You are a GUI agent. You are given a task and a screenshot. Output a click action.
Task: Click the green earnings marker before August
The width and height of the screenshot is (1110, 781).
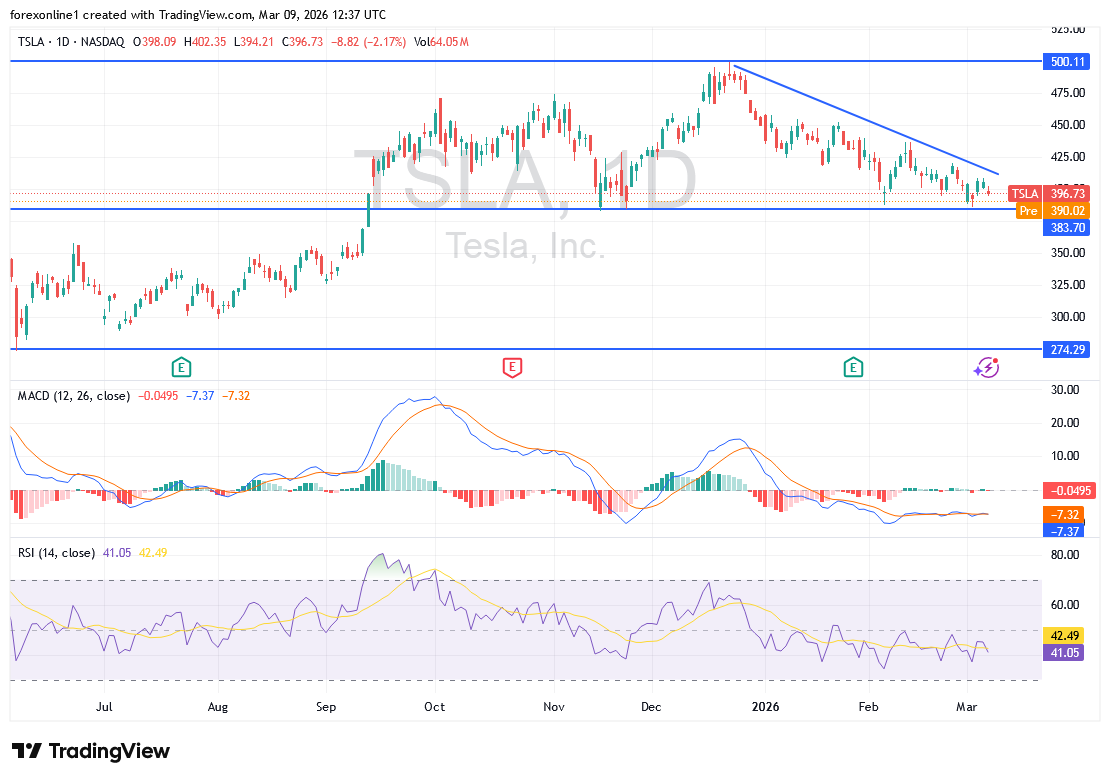click(x=181, y=367)
